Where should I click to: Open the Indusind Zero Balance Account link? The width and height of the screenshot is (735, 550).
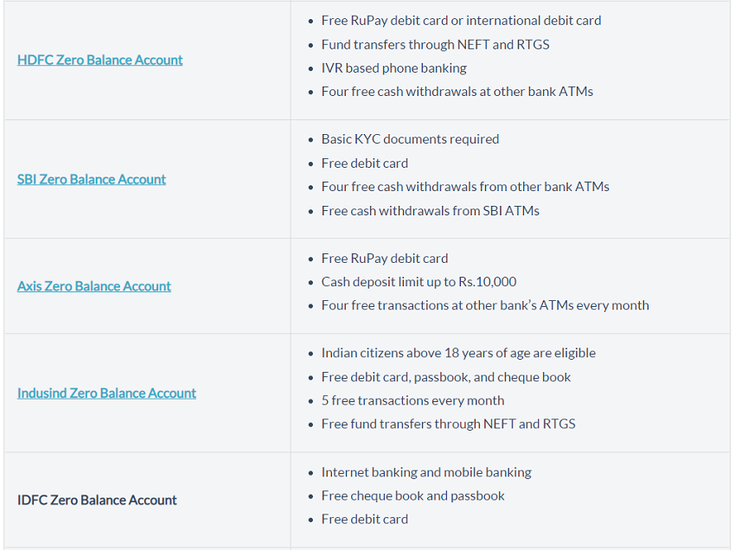tap(106, 393)
